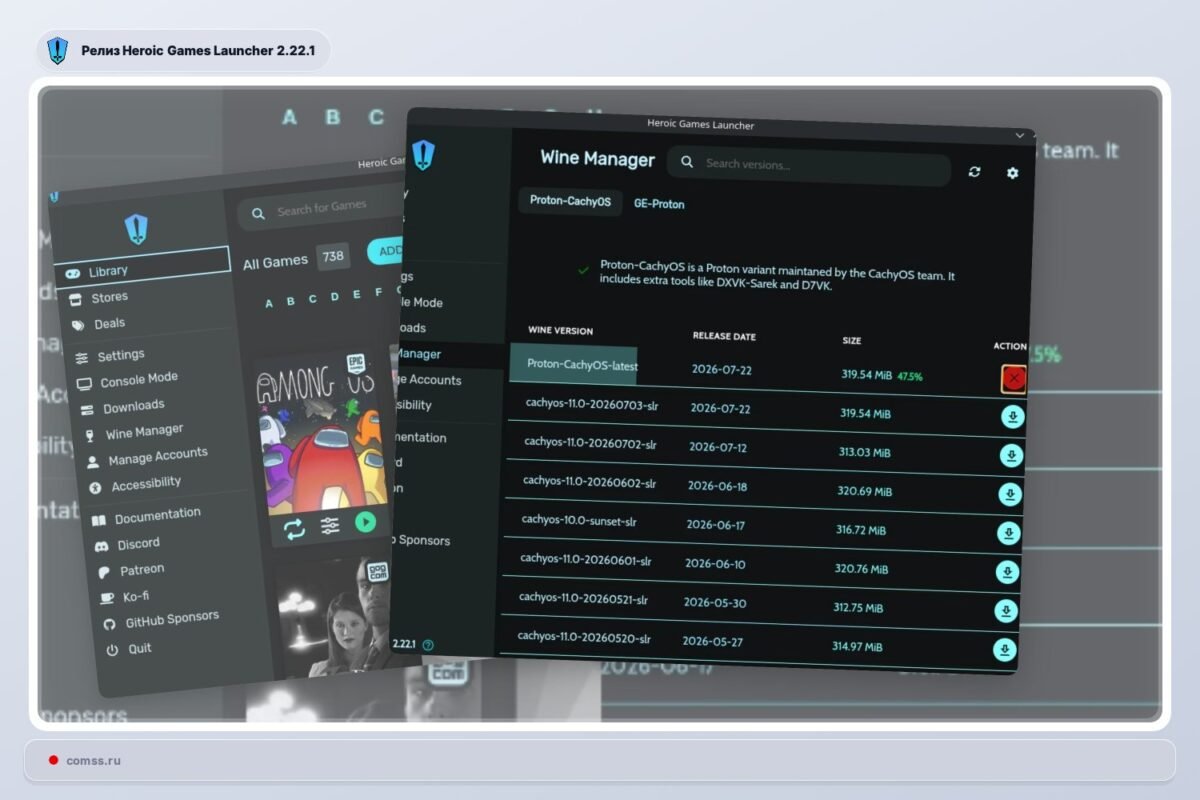Download cachyos-11.0-20260521-slr version
Image resolution: width=1200 pixels, height=800 pixels.
point(1005,611)
